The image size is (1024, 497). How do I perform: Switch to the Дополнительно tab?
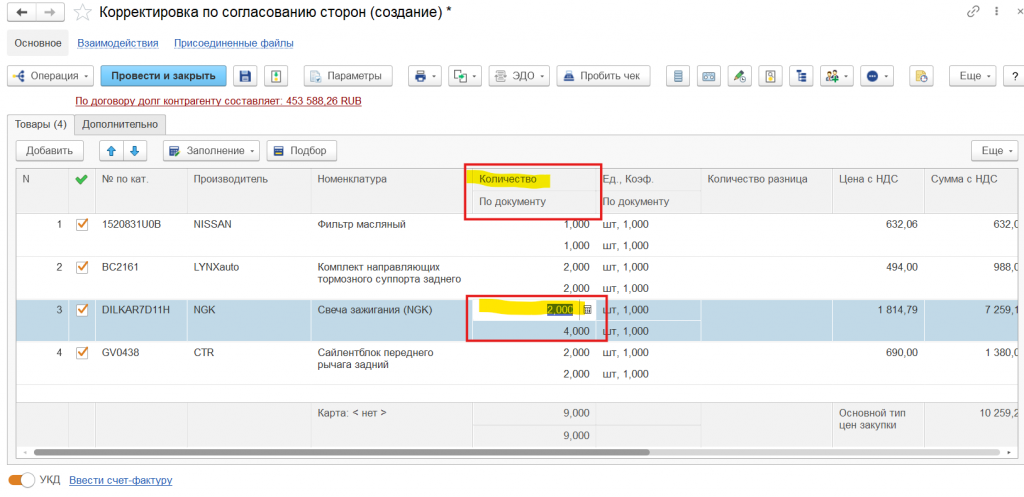coord(120,124)
